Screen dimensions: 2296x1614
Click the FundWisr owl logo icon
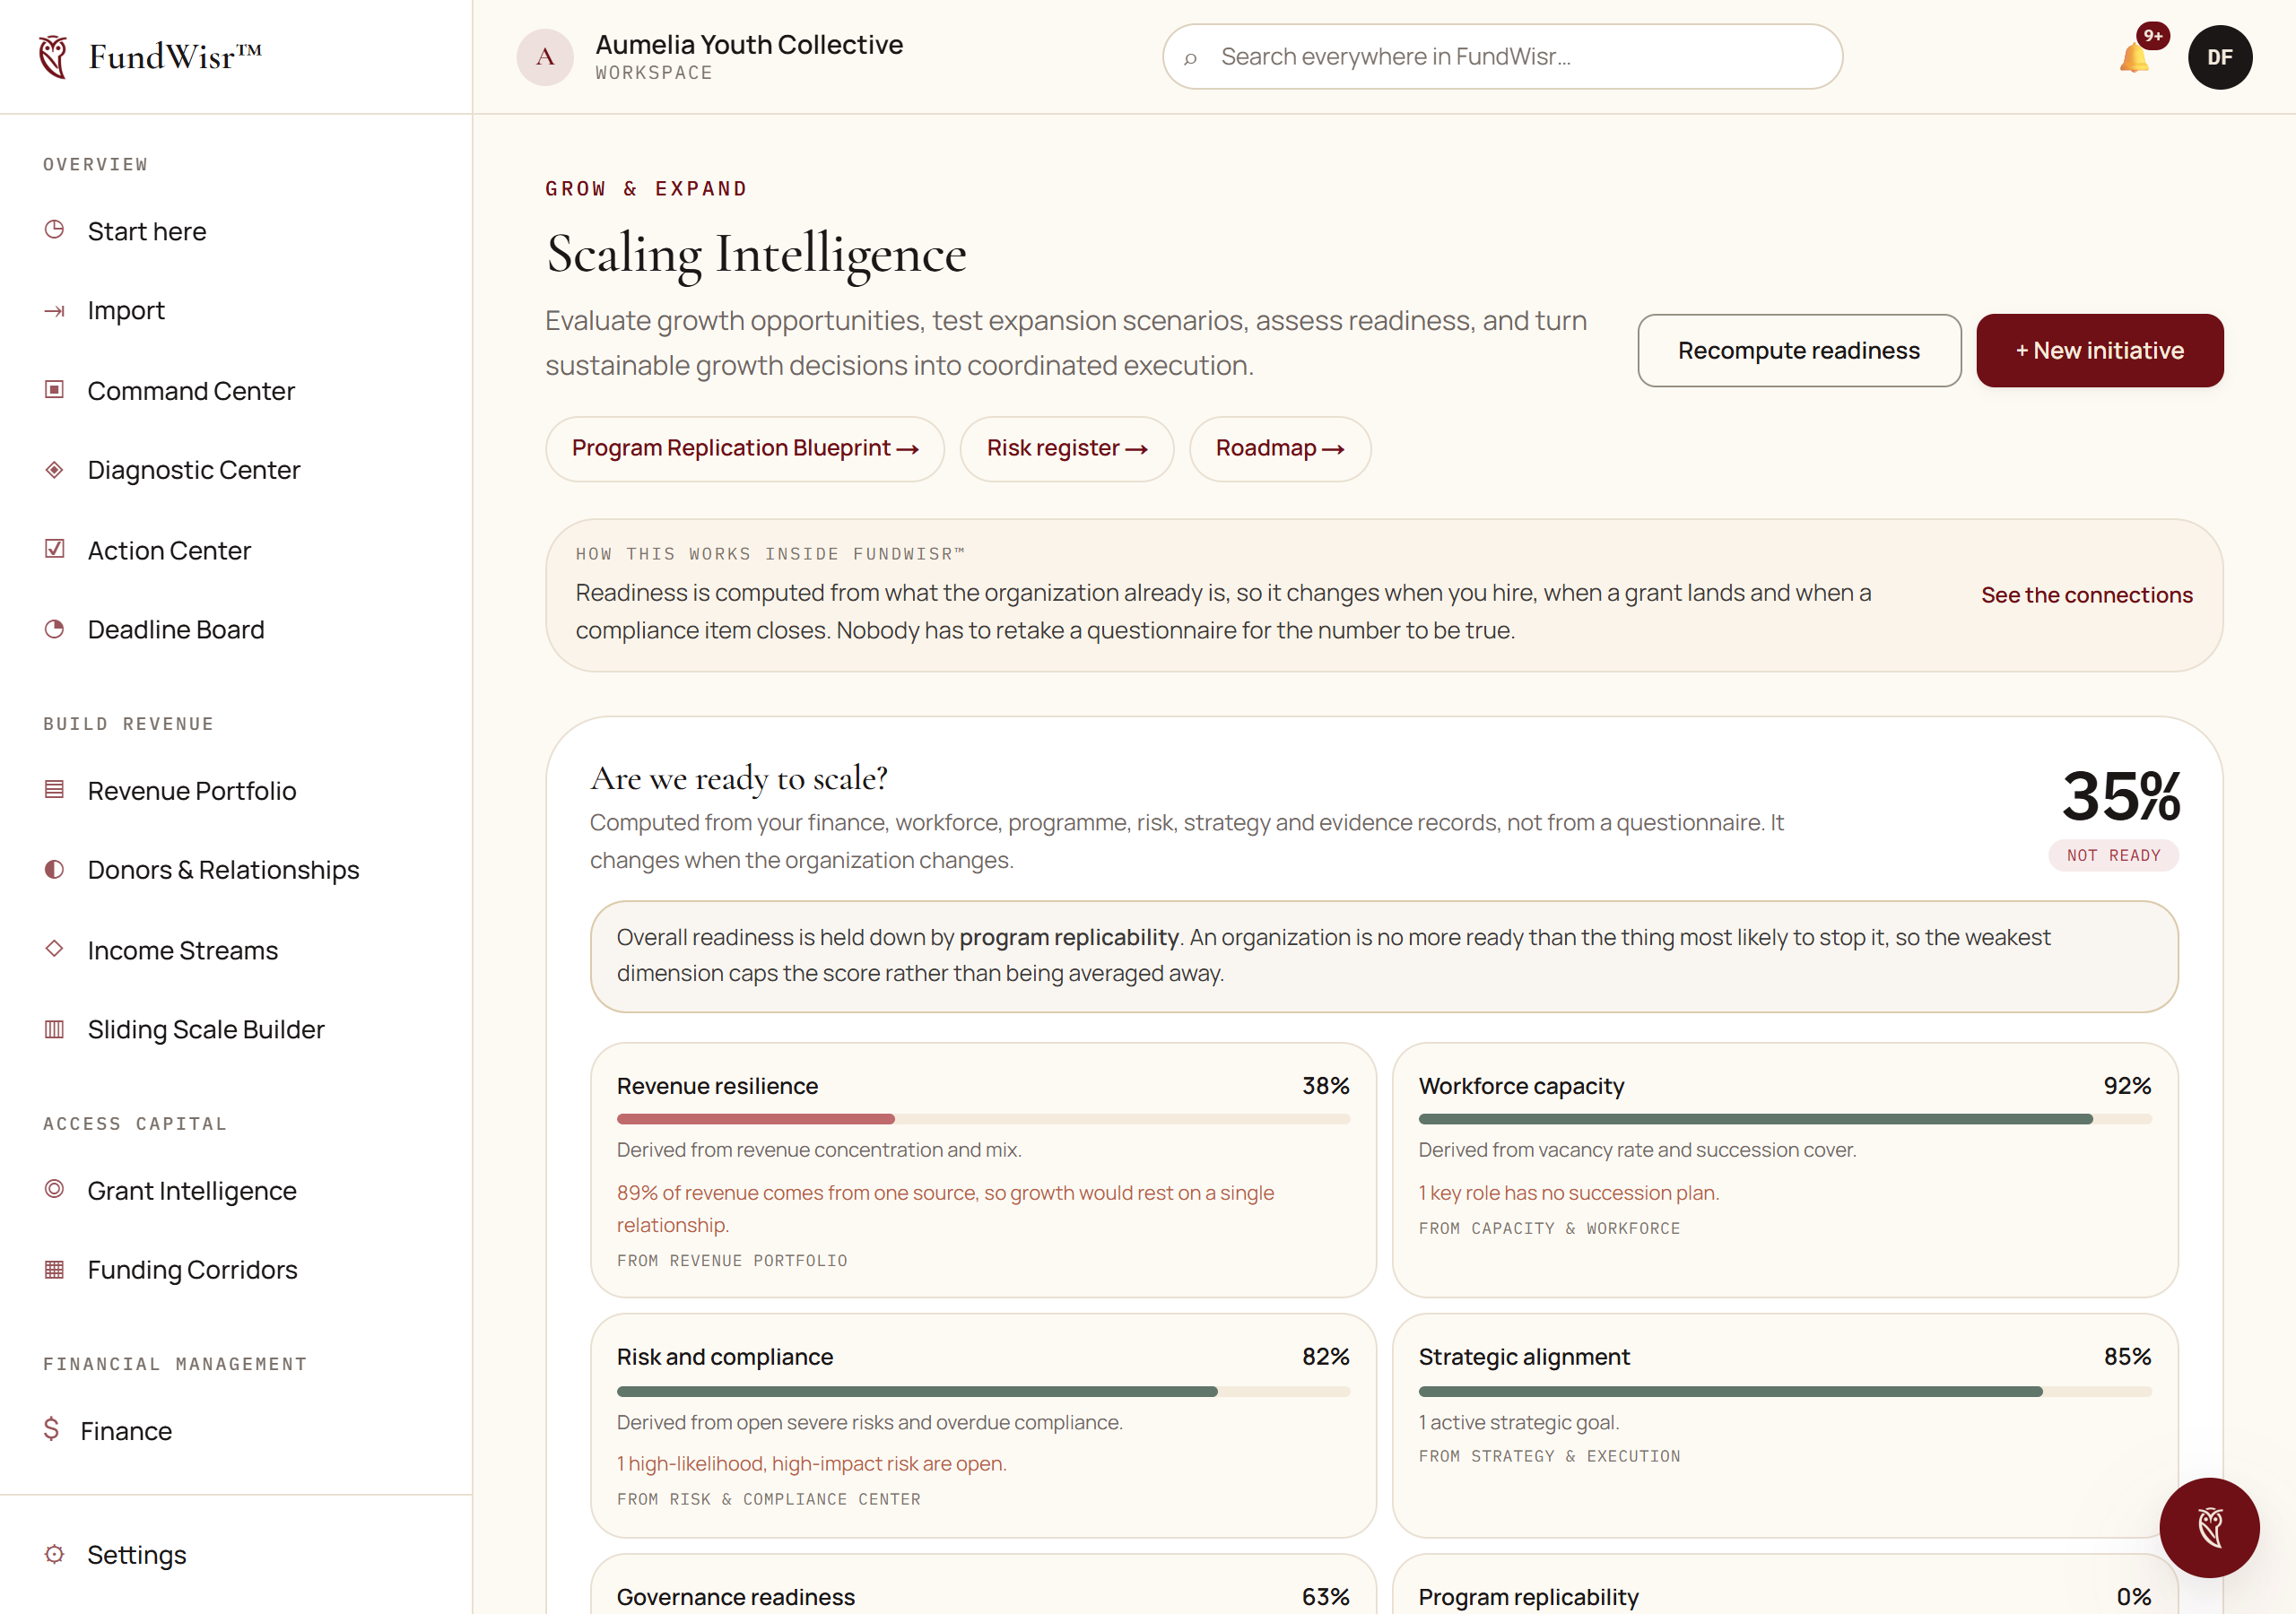[x=53, y=57]
